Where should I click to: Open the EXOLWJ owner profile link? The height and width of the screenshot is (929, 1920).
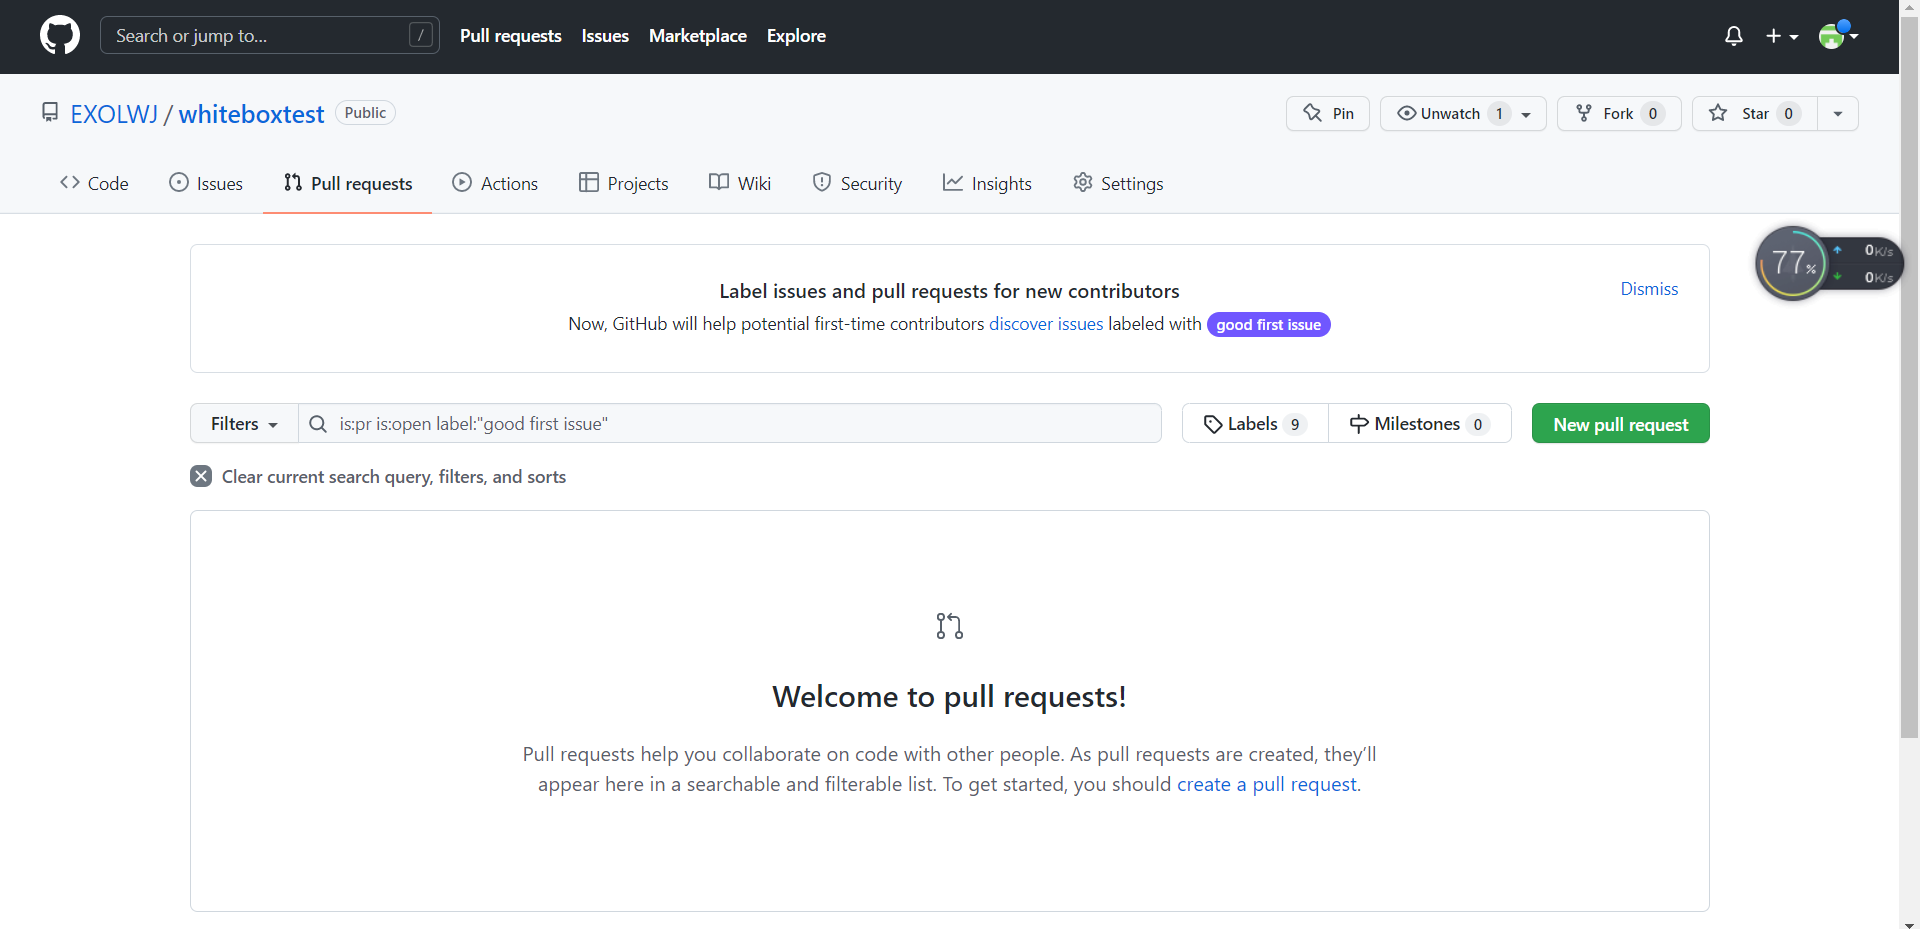point(114,114)
